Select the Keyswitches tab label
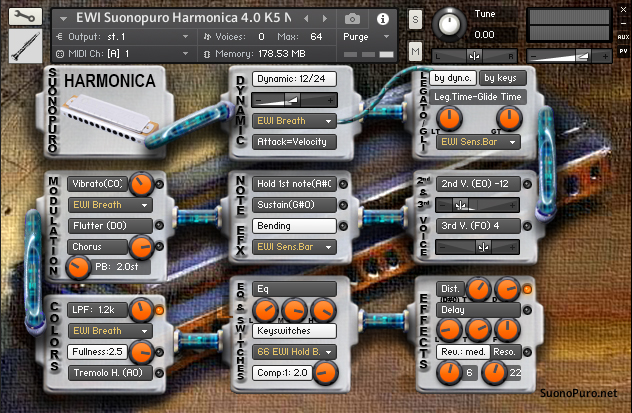This screenshot has height=413, width=632. click(294, 331)
